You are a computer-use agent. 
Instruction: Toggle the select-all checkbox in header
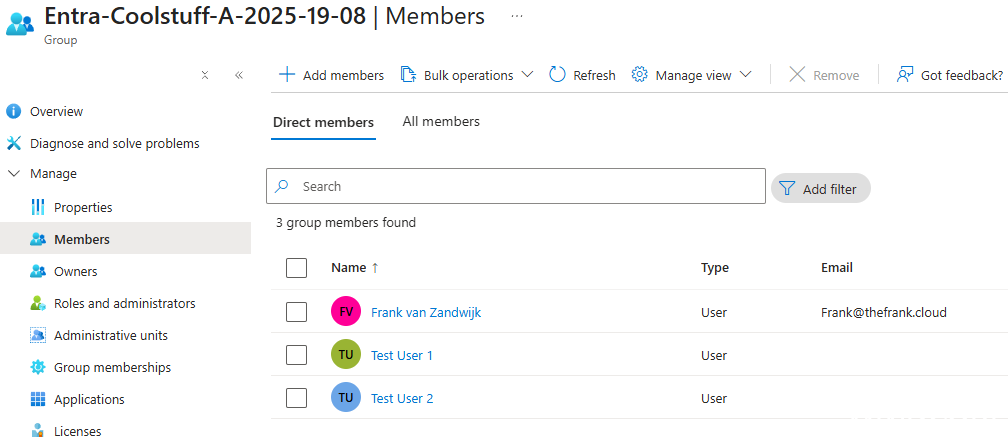[296, 268]
